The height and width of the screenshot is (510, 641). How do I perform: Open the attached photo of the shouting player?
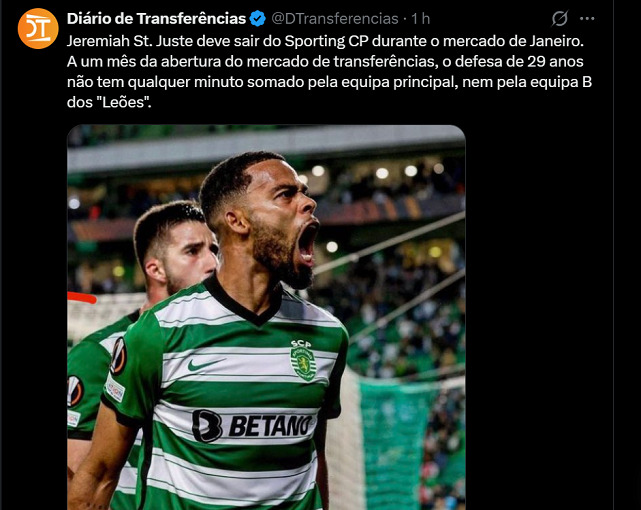point(267,317)
